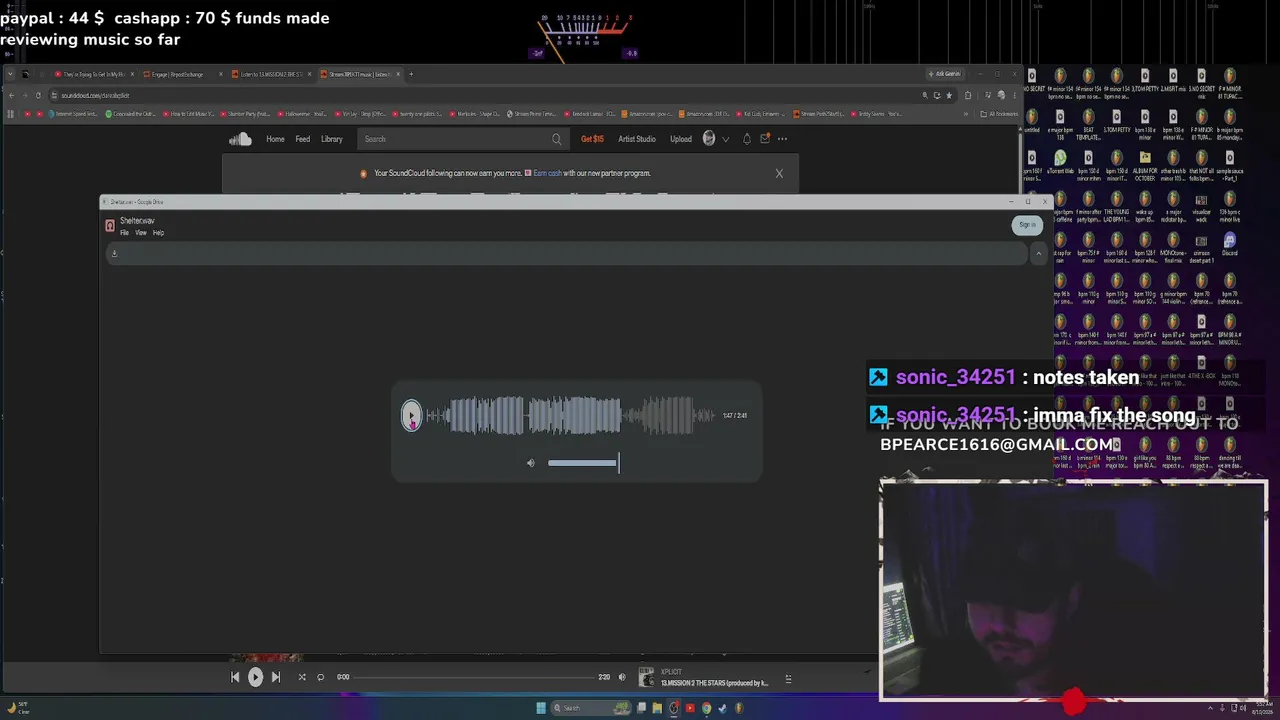Play the Shelter.wav audio in Drive viewer

coord(411,415)
